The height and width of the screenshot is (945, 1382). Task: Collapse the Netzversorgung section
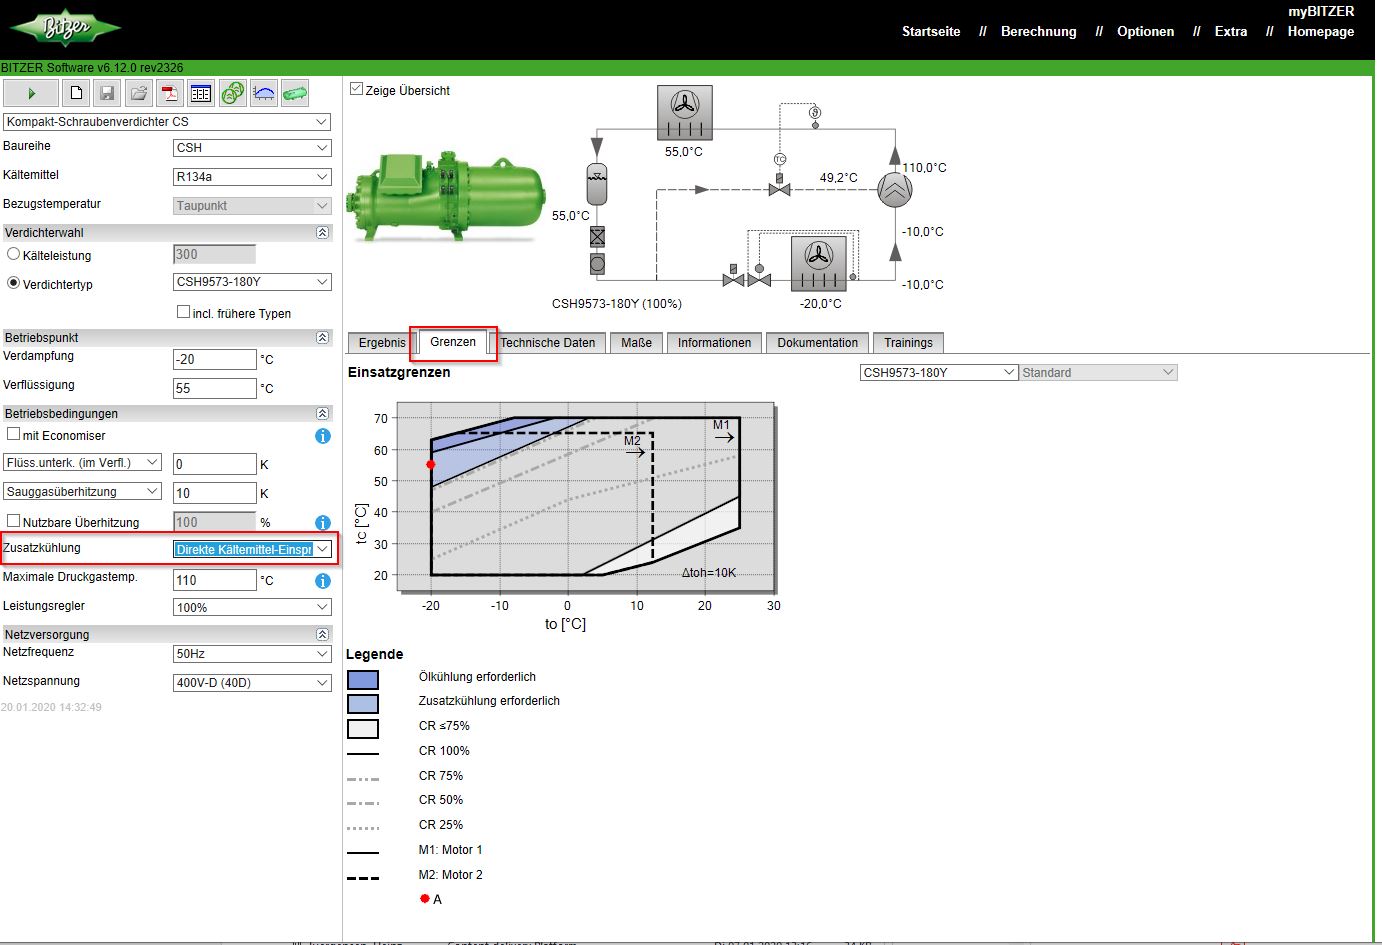(322, 634)
